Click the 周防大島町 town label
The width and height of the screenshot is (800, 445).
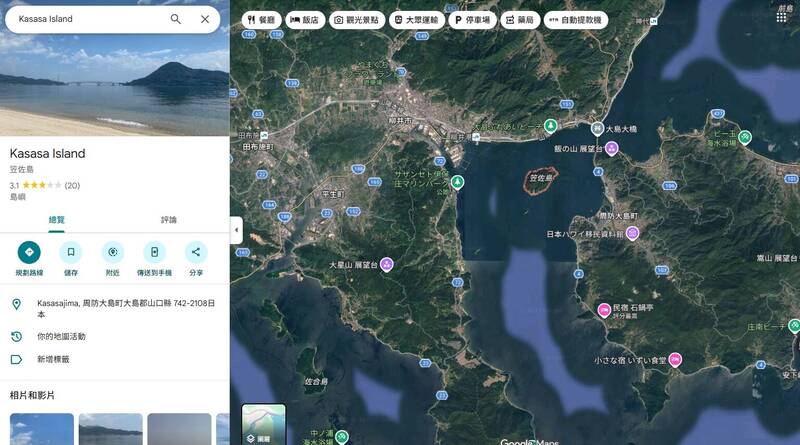[618, 216]
